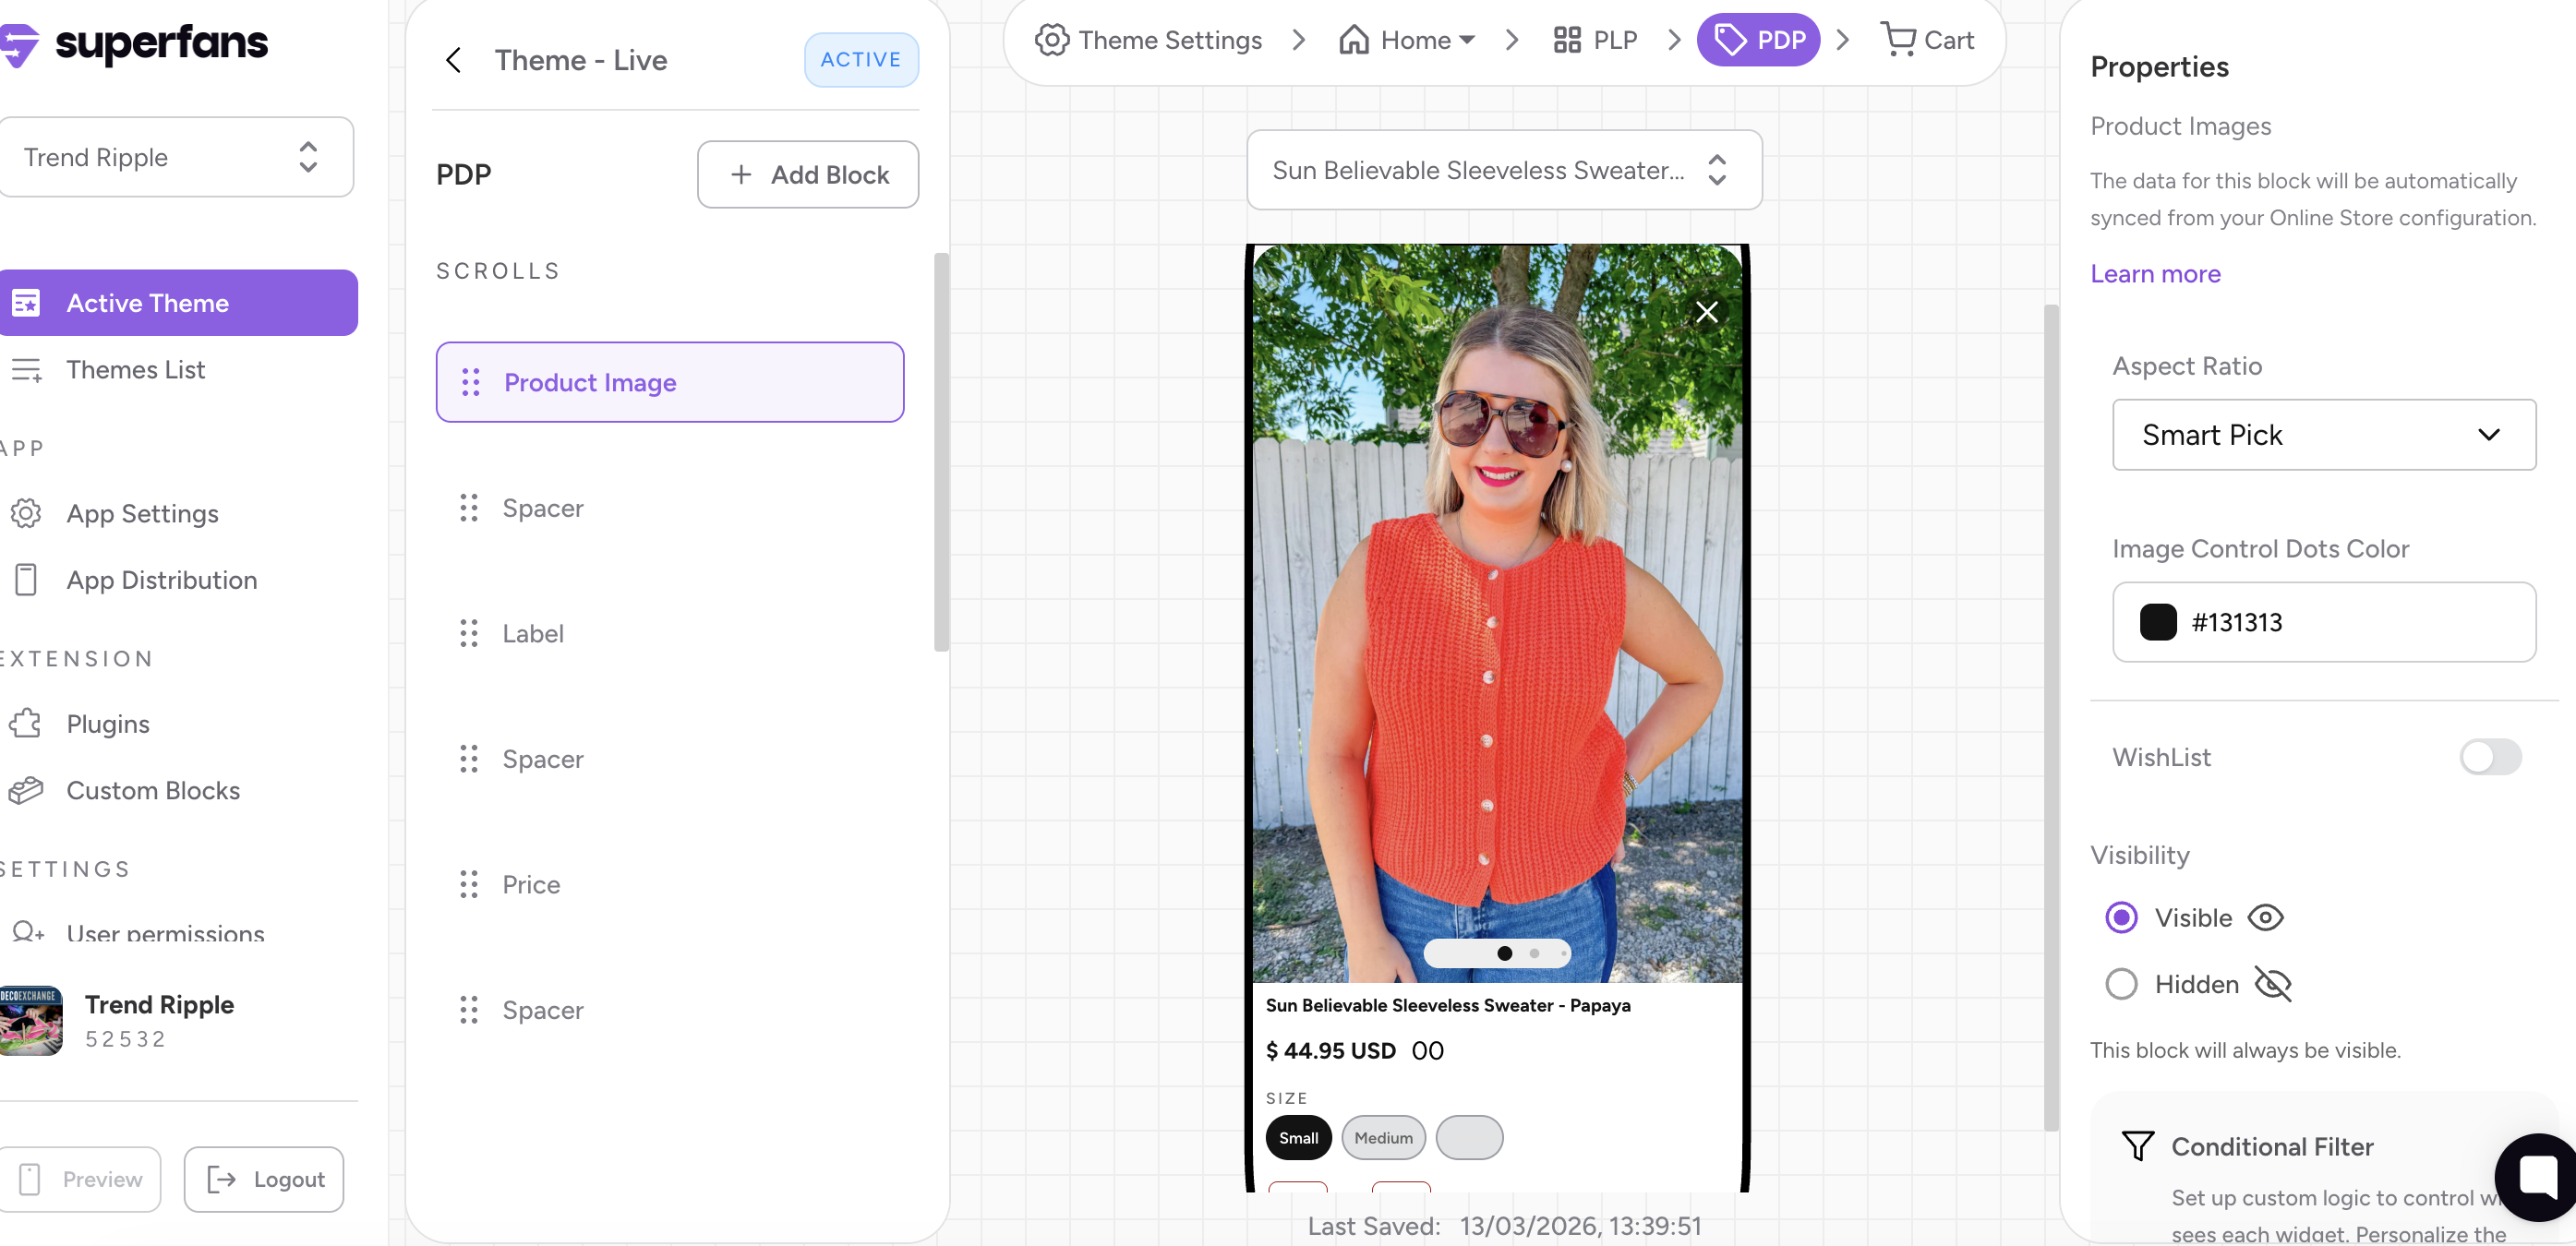
Task: Toggle the WishList switch
Action: [x=2489, y=757]
